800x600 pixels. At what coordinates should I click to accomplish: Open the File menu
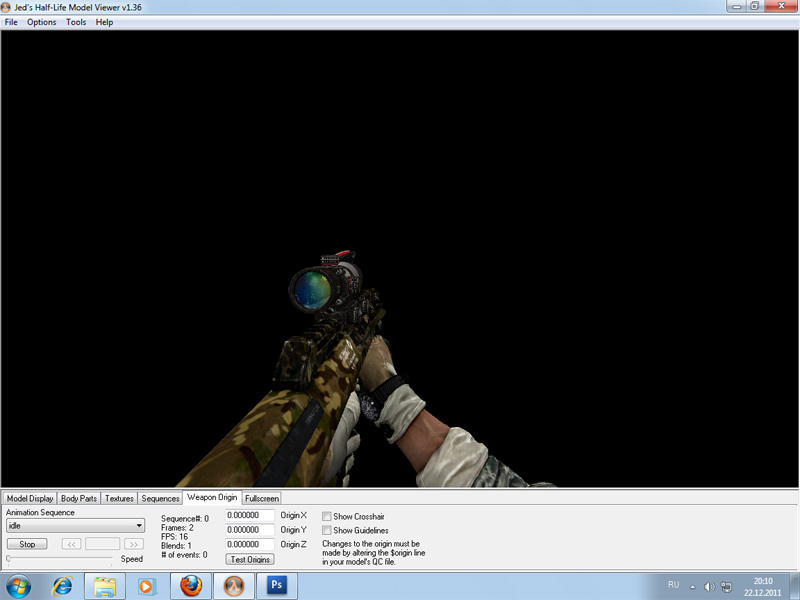pyautogui.click(x=11, y=22)
